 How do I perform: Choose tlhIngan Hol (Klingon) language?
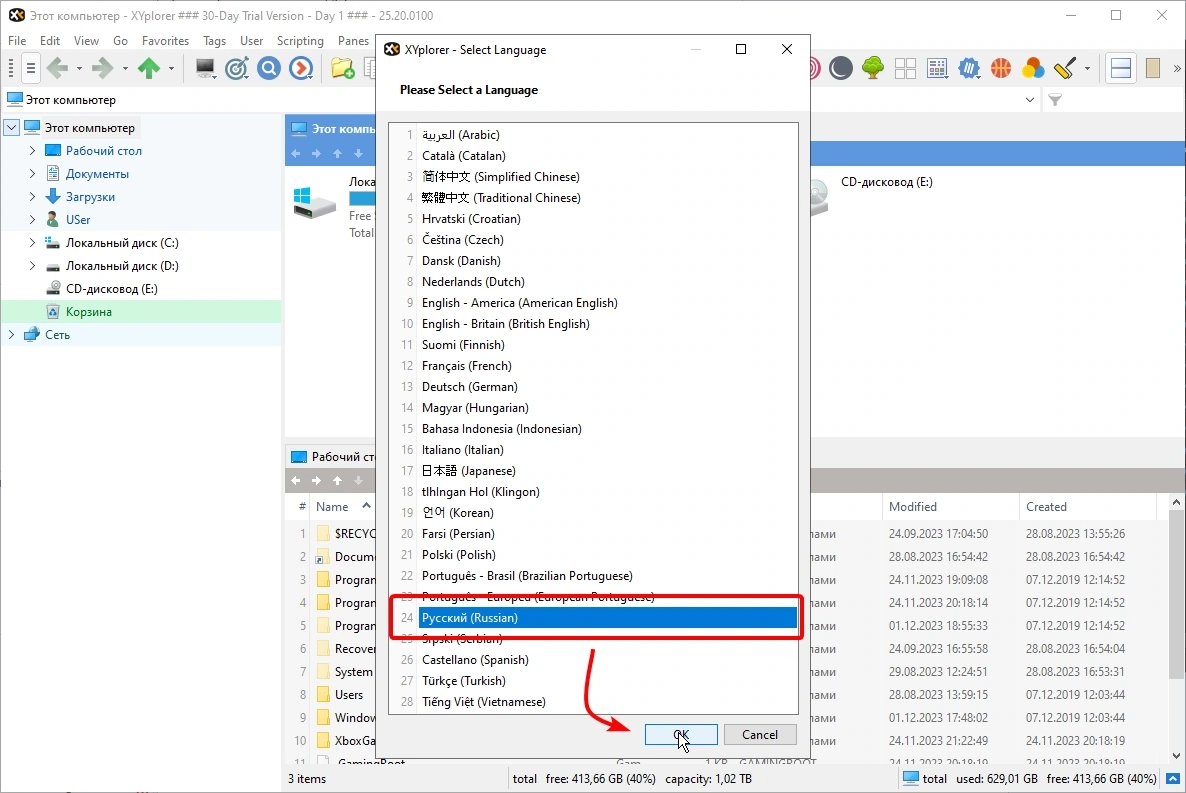(x=608, y=492)
